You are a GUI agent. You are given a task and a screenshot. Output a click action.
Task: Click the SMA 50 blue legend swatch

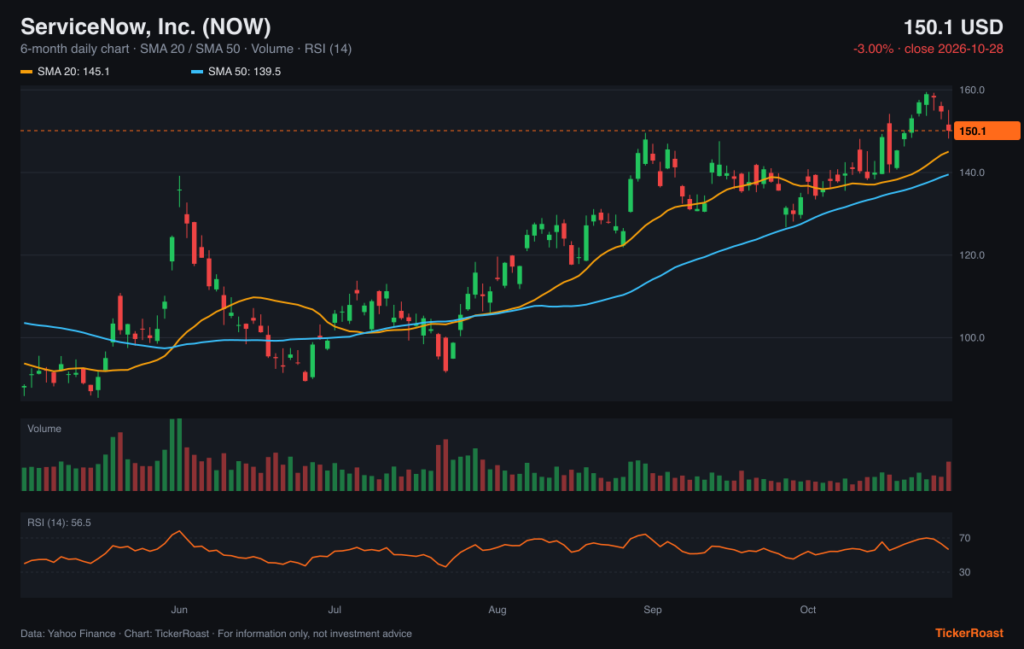tap(197, 72)
